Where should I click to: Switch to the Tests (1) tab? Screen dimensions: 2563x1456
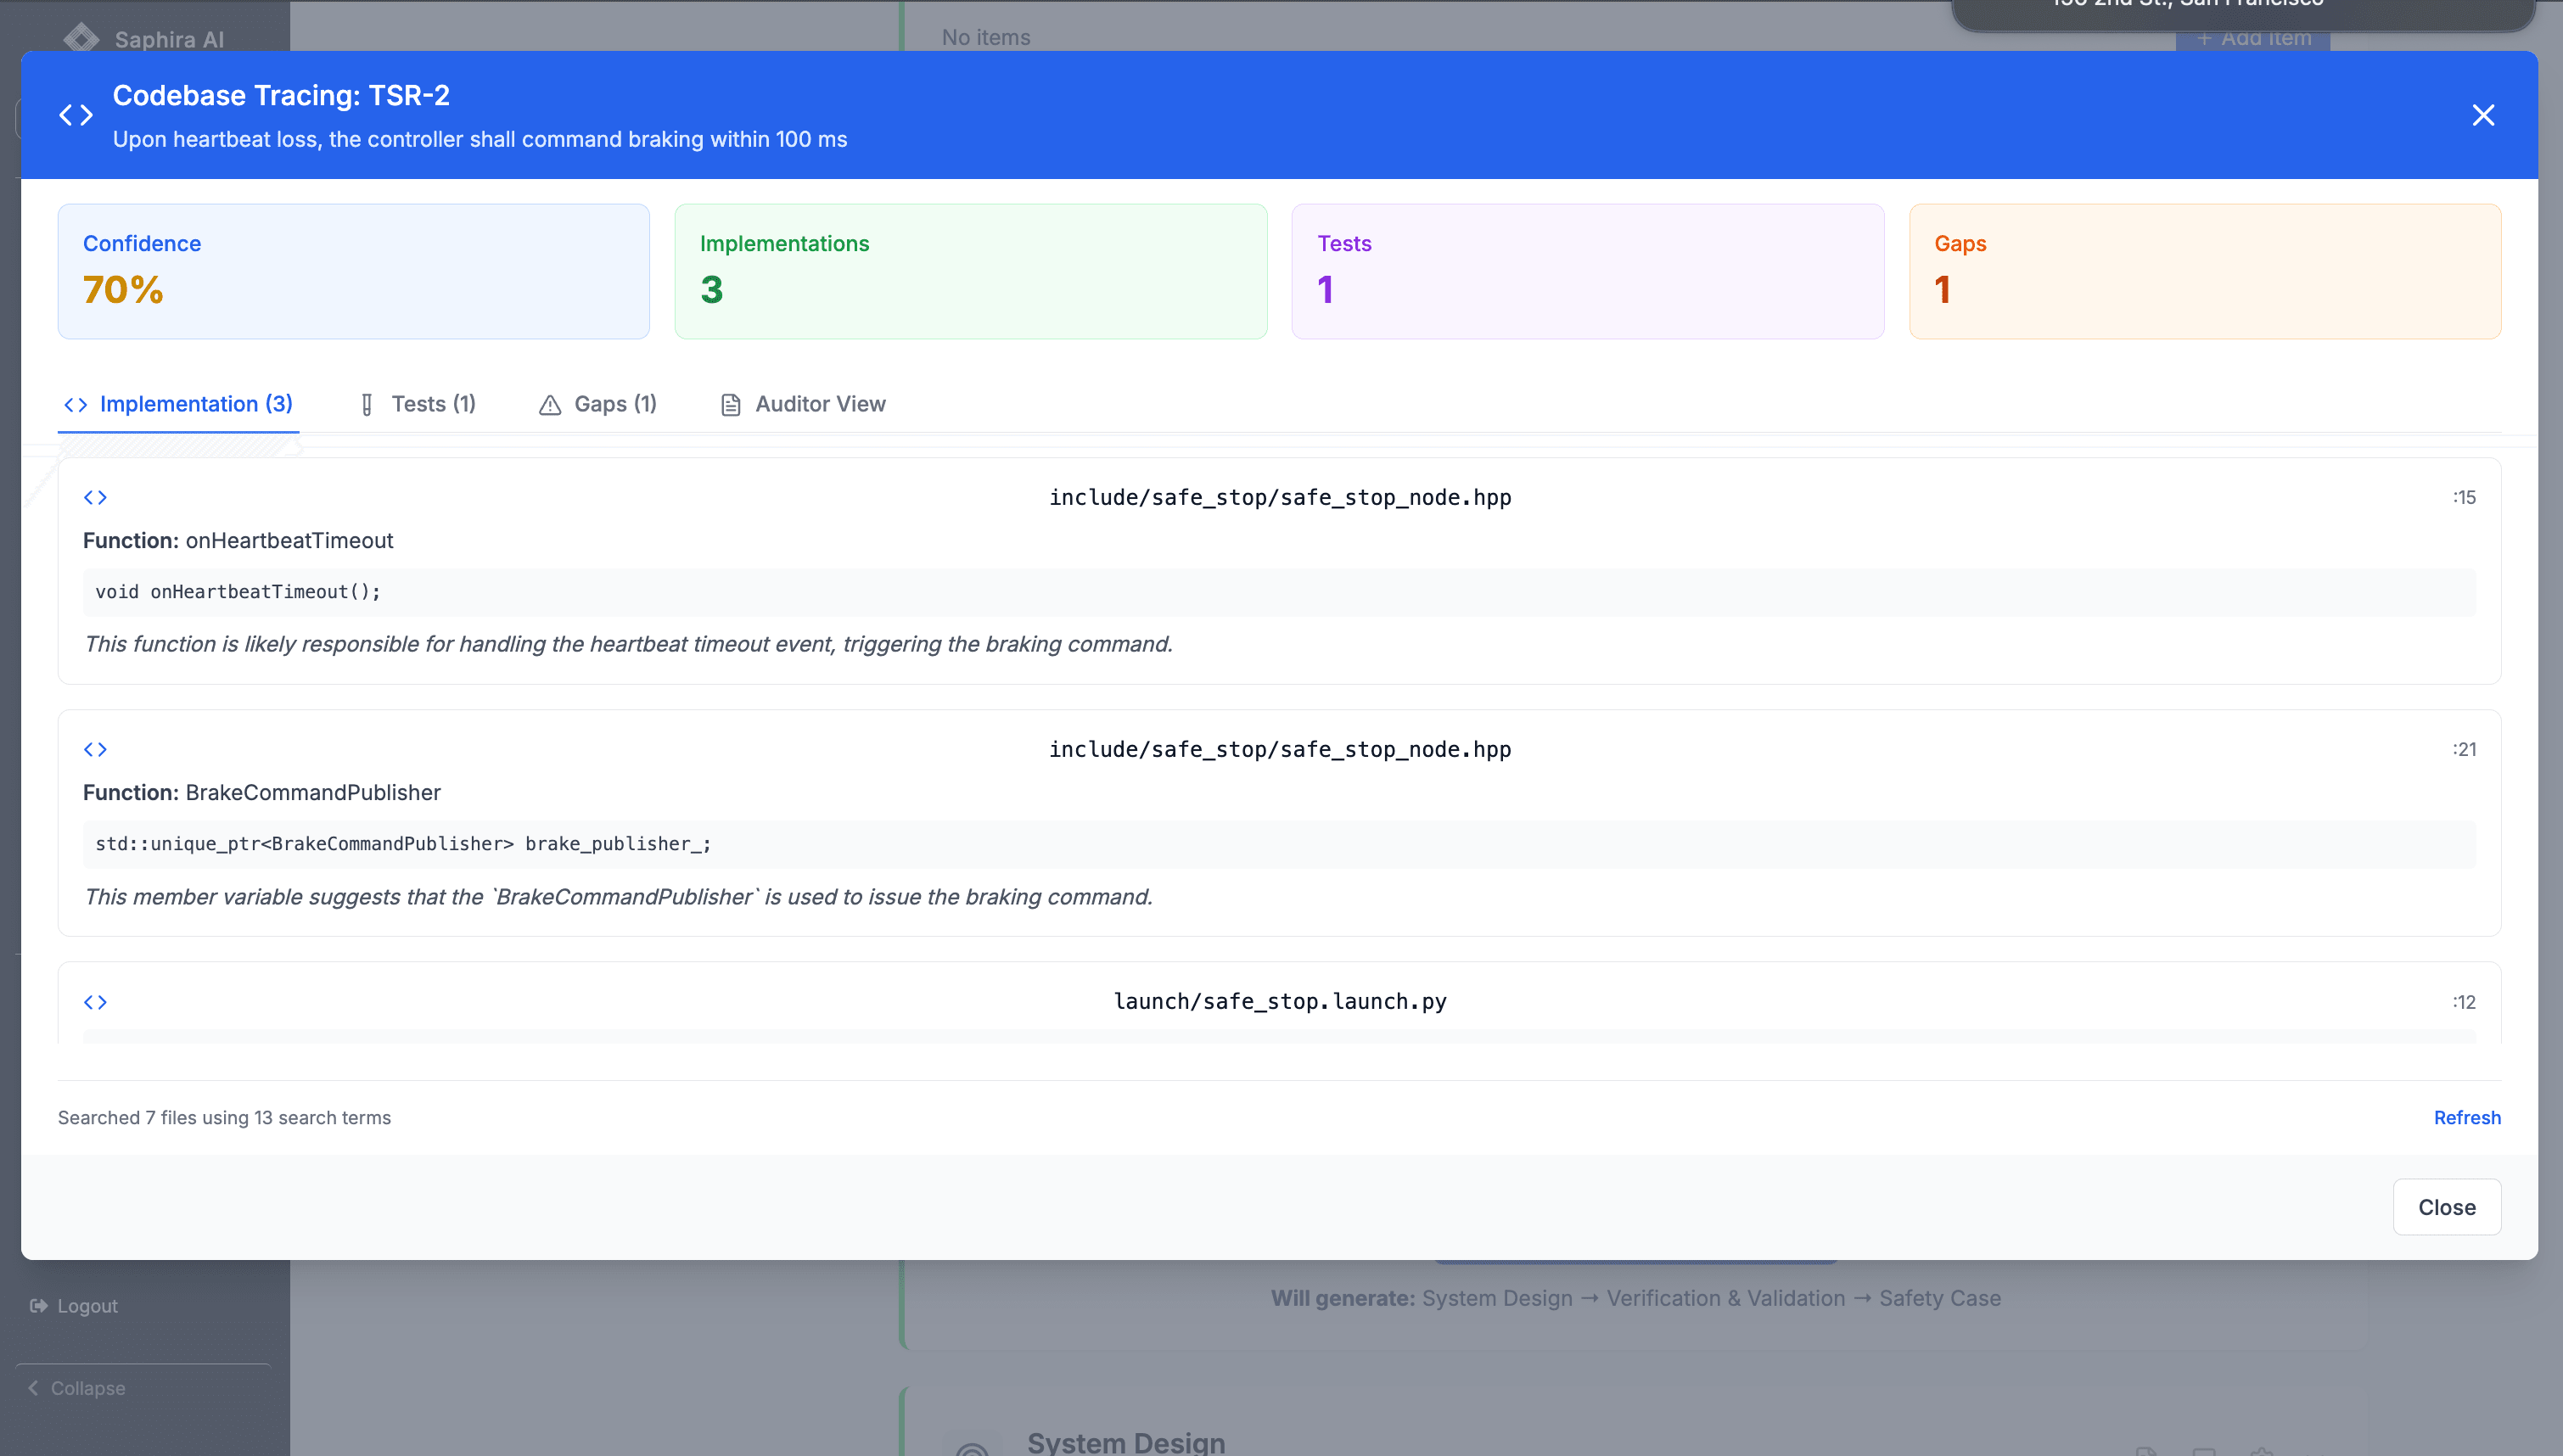(x=432, y=404)
